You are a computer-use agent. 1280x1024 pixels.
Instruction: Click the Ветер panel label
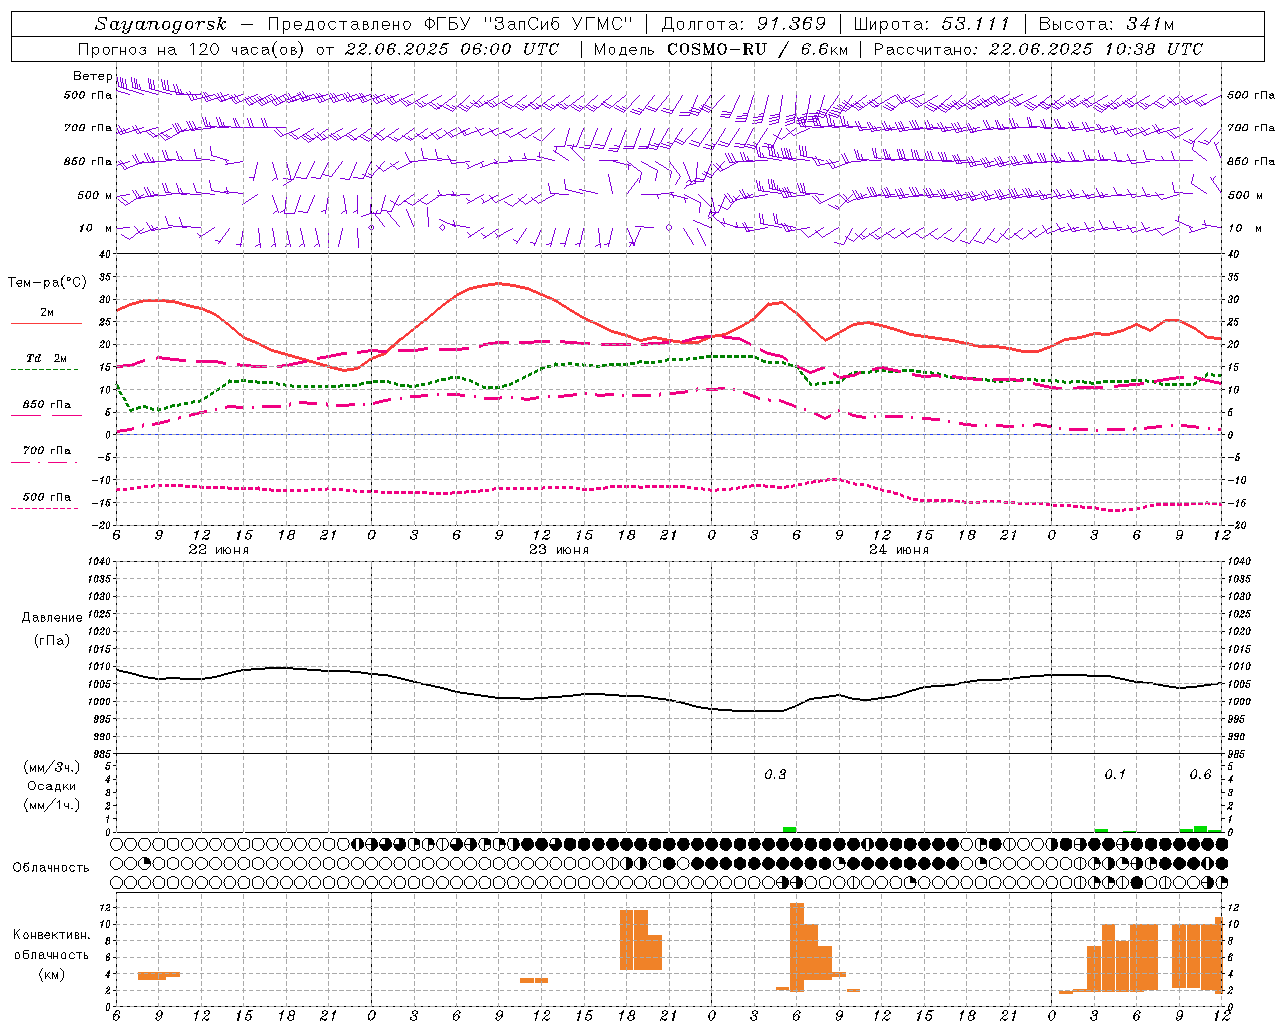pos(92,76)
